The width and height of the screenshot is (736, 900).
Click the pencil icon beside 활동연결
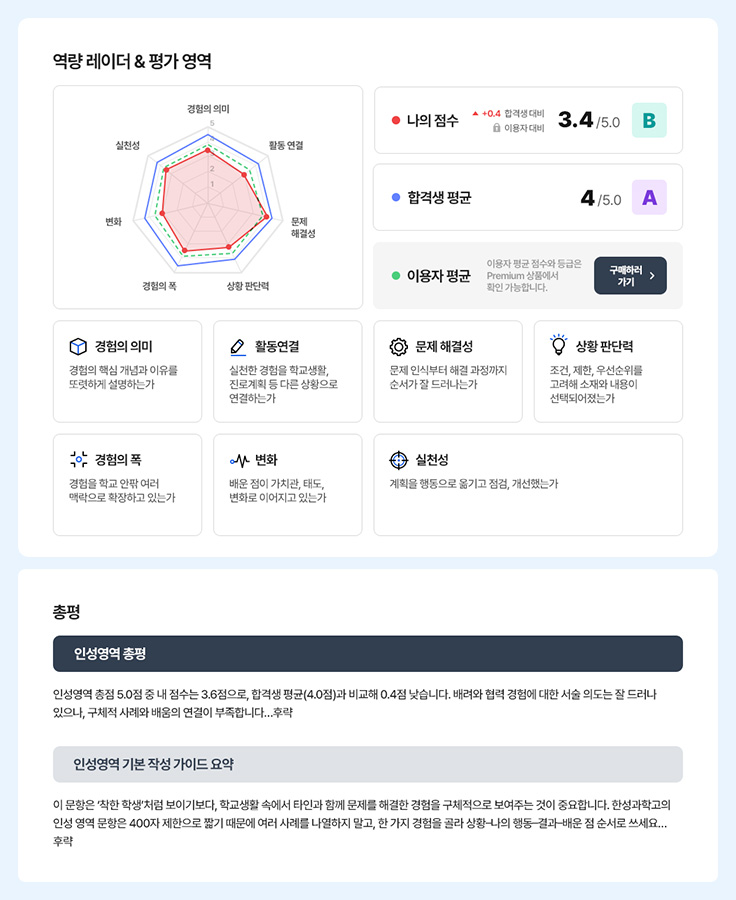click(x=238, y=347)
